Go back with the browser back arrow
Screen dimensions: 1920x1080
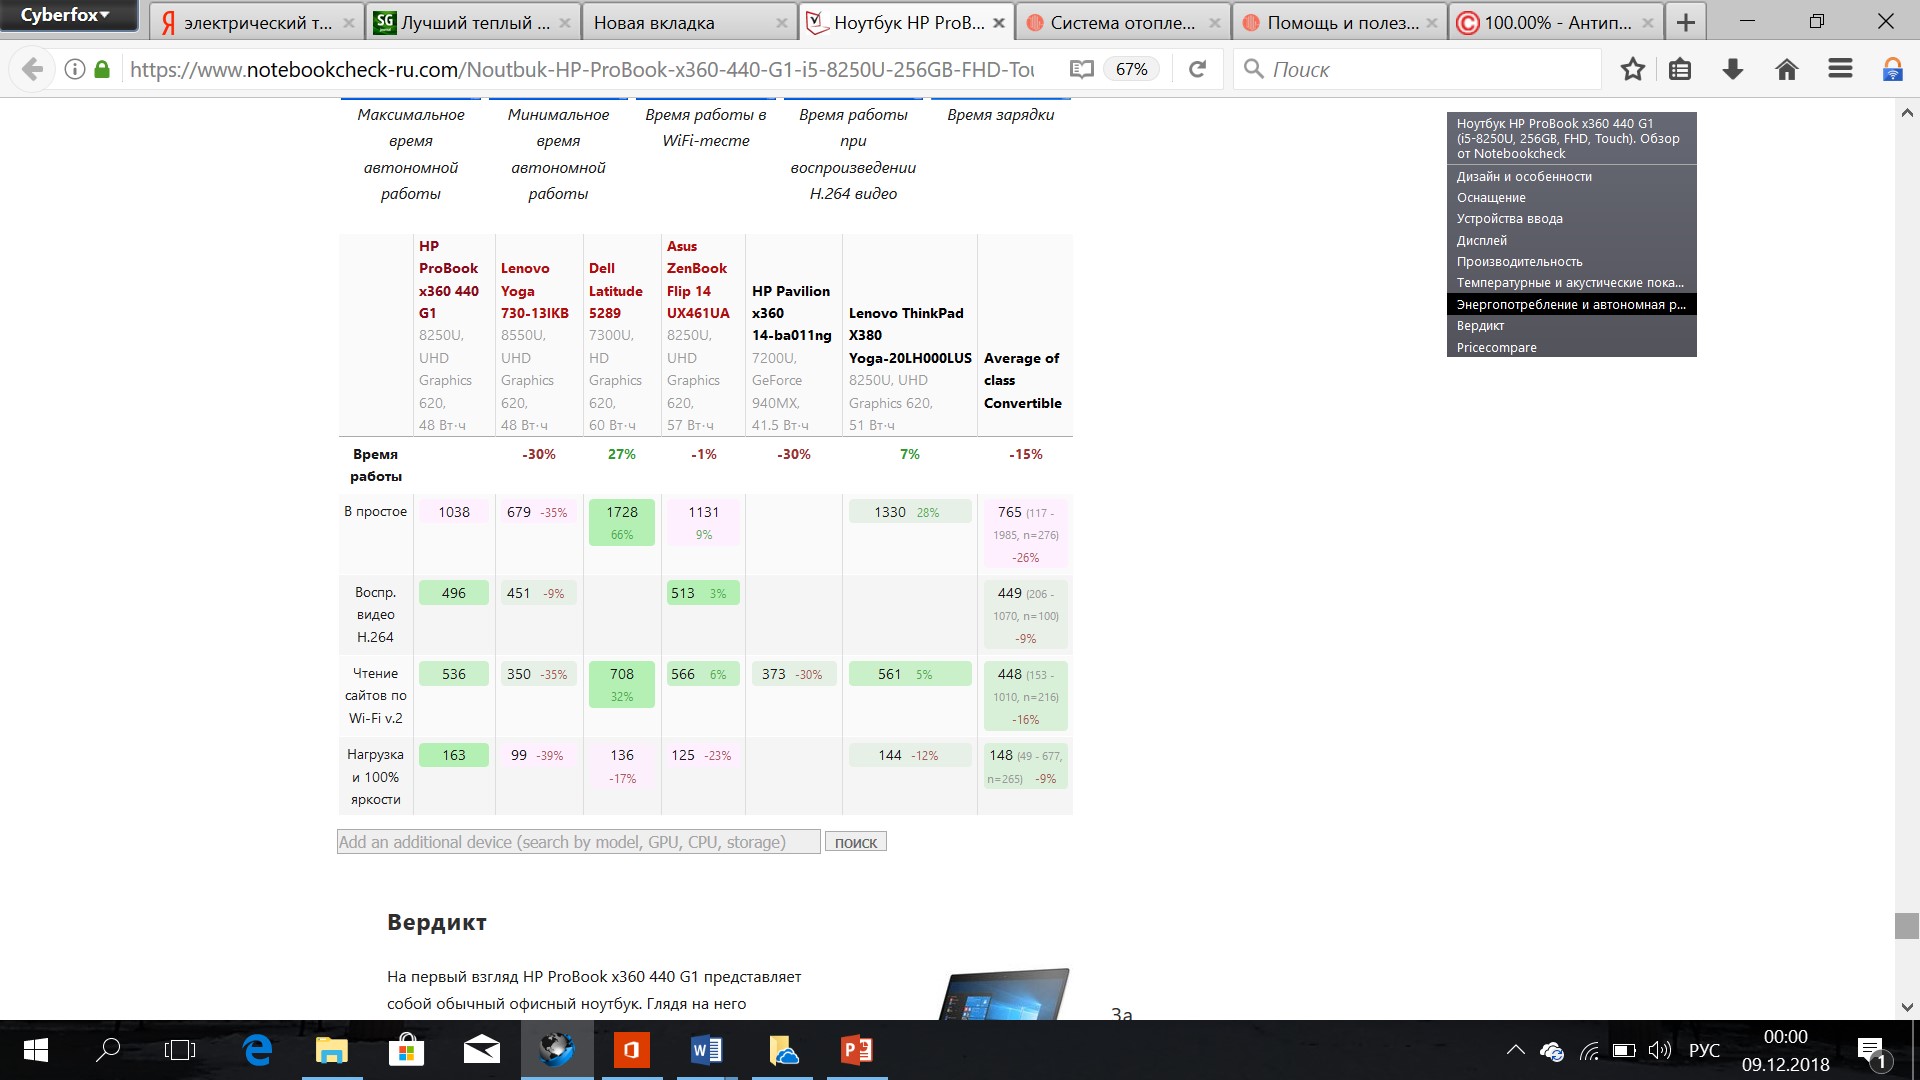(x=32, y=69)
